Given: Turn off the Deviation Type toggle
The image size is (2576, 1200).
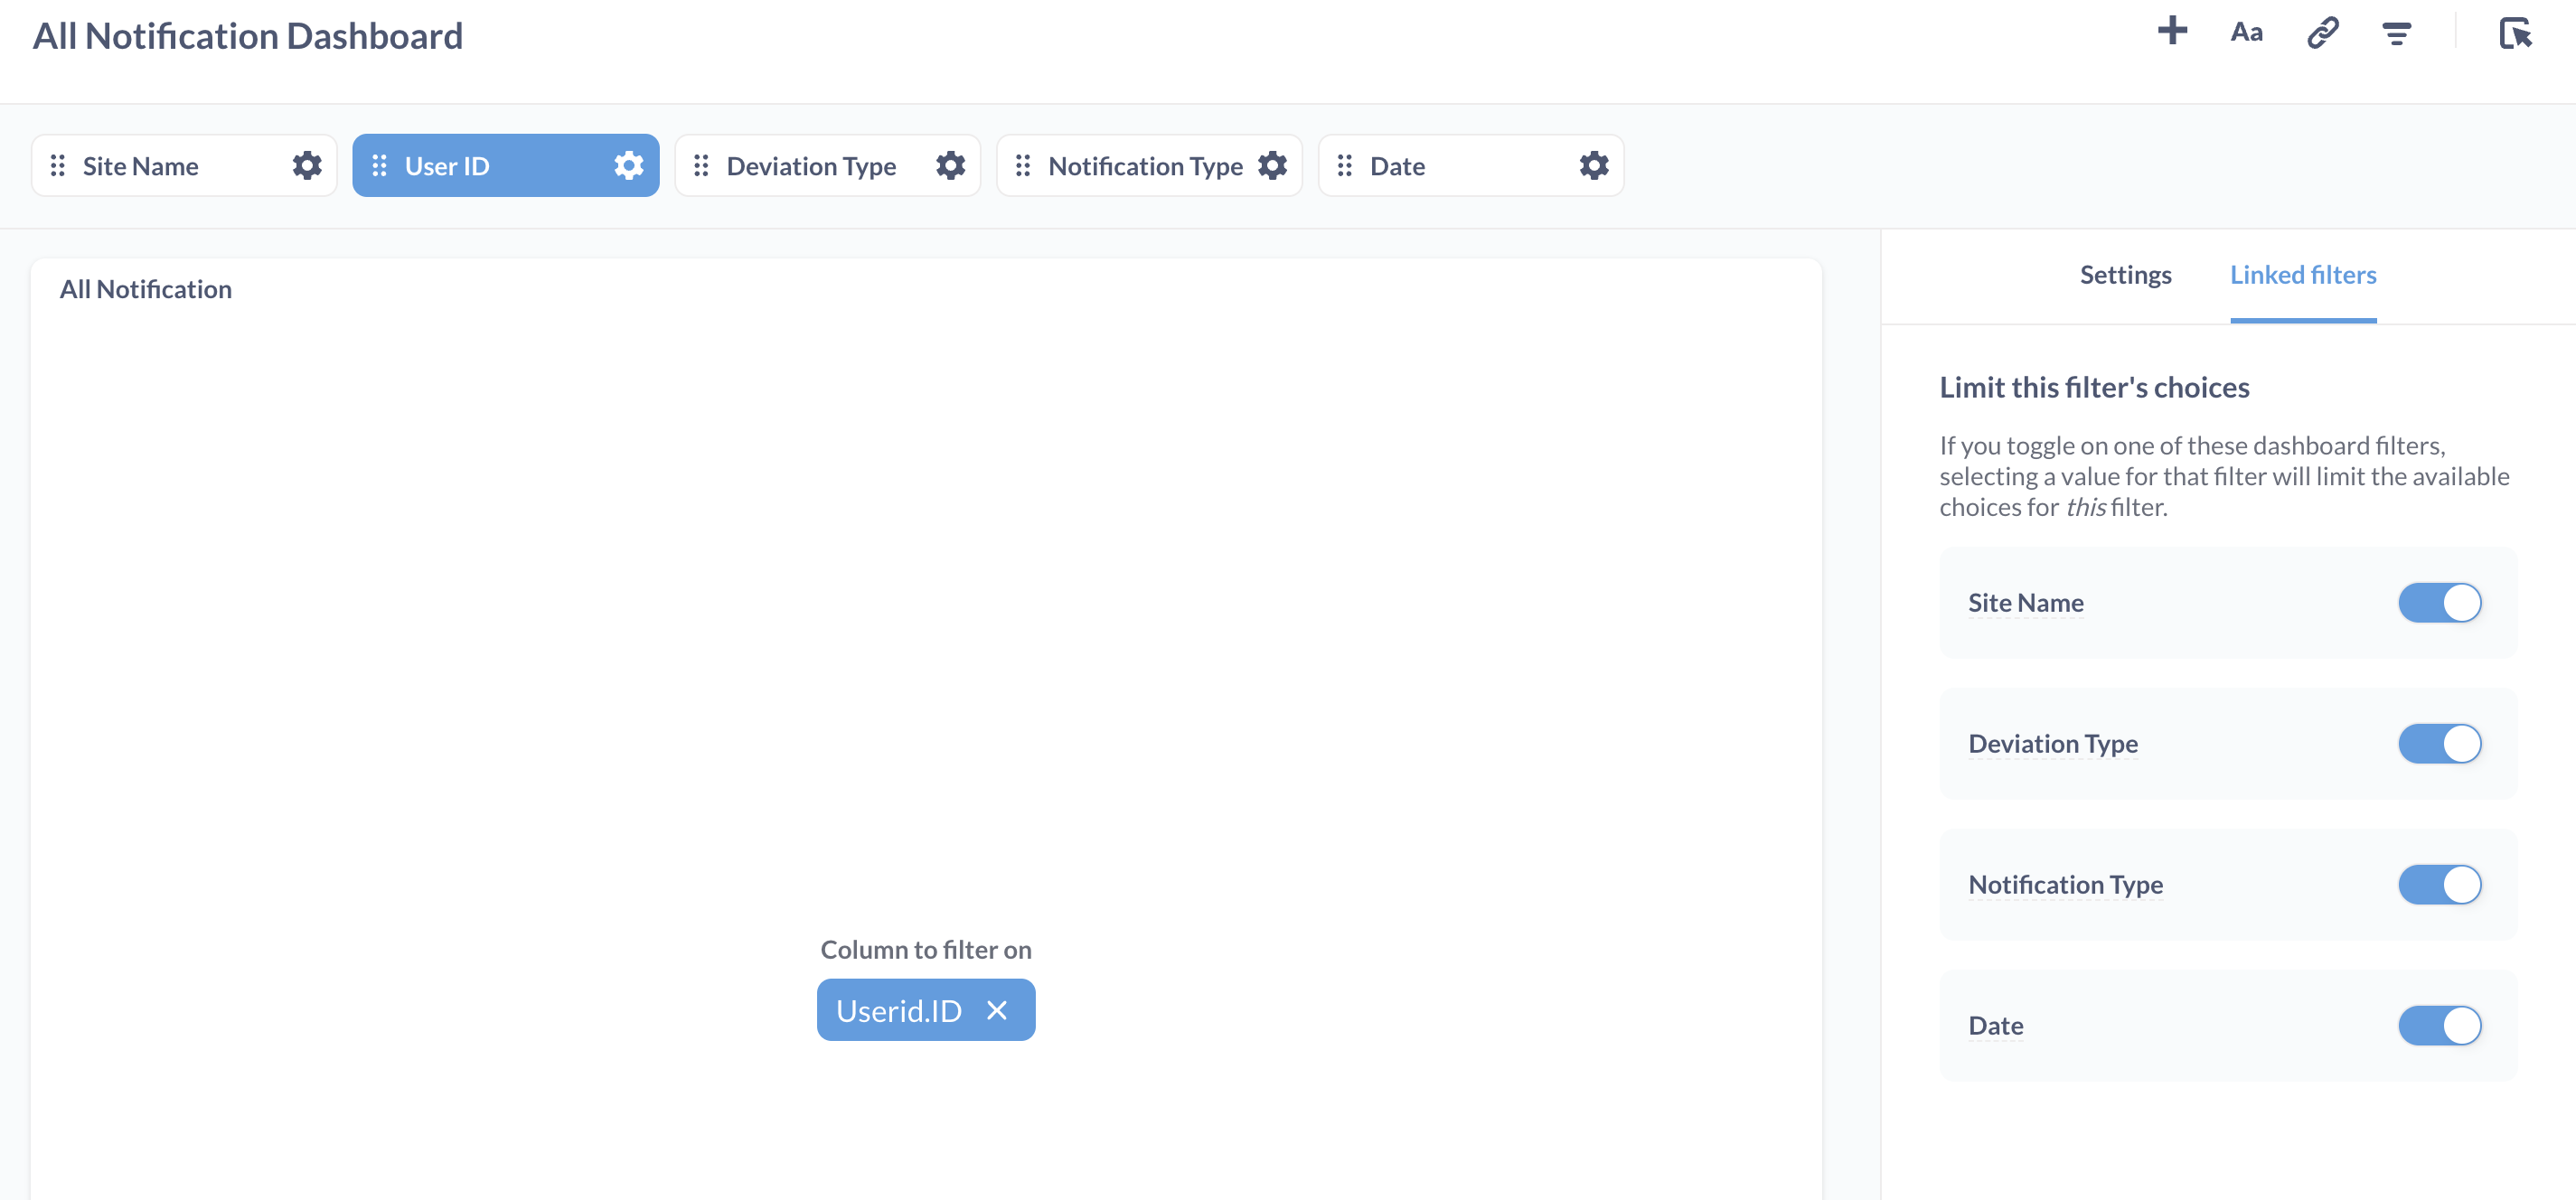Looking at the screenshot, I should point(2440,743).
